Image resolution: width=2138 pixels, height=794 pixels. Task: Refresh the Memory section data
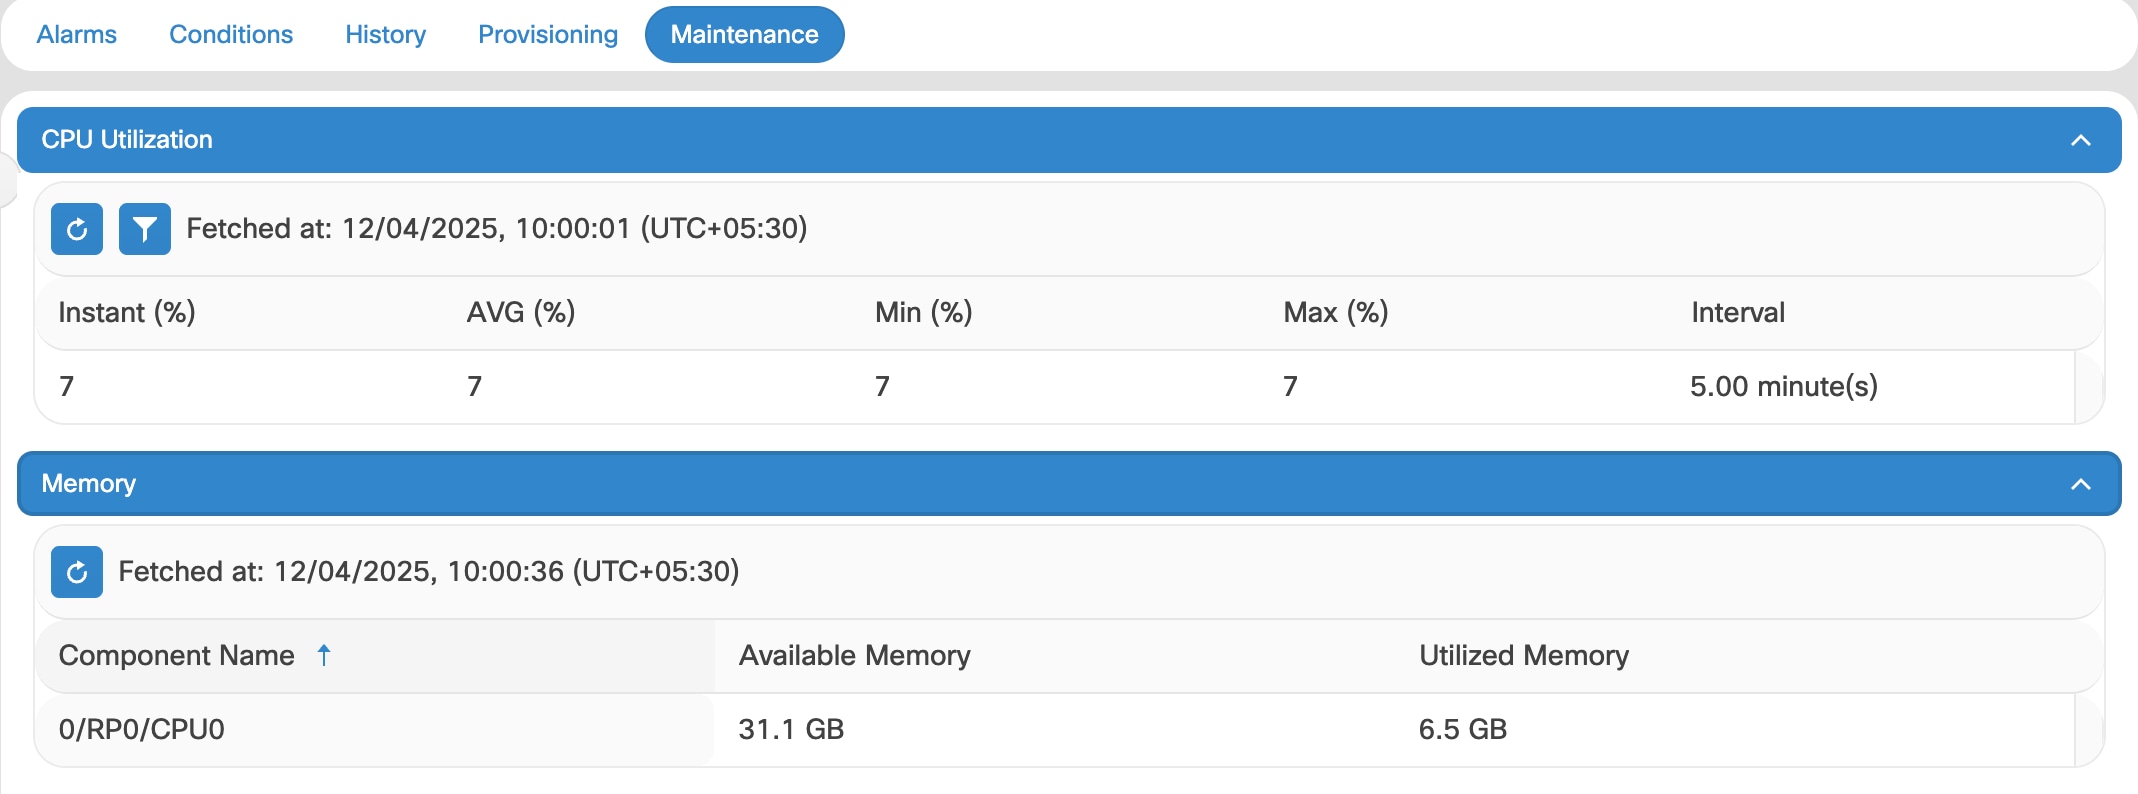(x=77, y=572)
